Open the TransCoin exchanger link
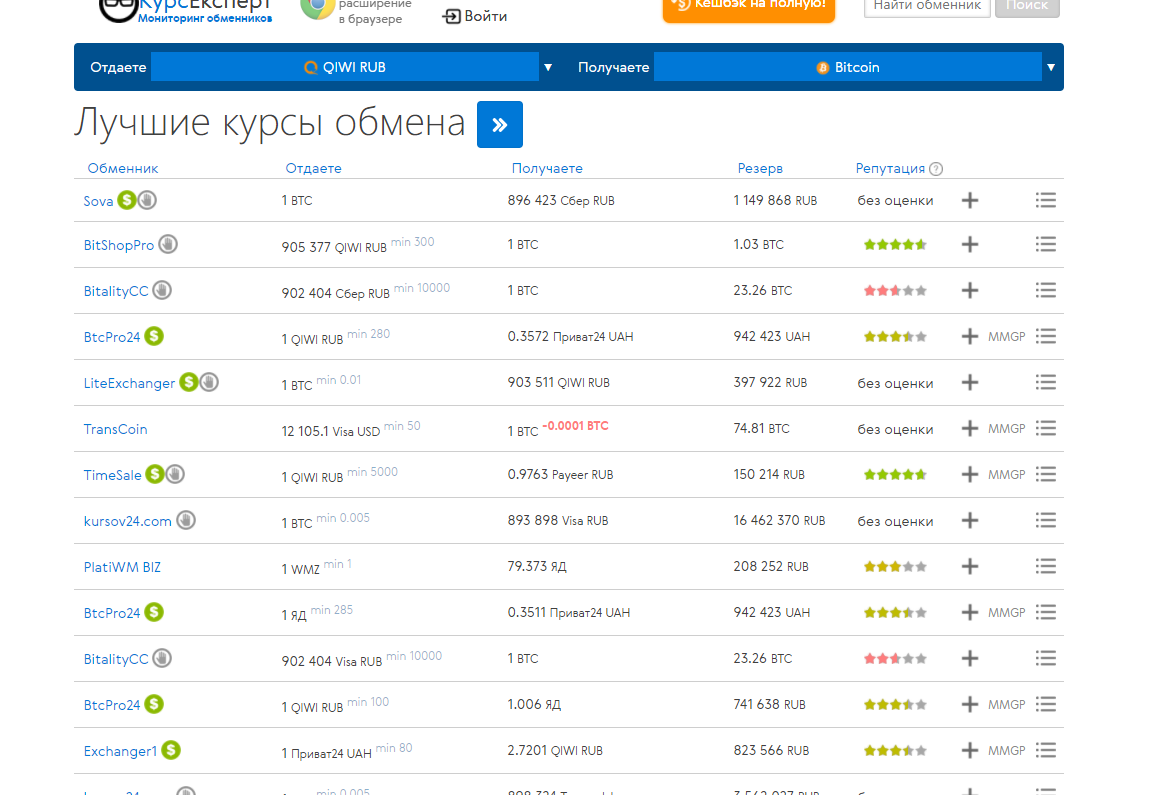Screen dimensions: 1151x795 tap(115, 429)
